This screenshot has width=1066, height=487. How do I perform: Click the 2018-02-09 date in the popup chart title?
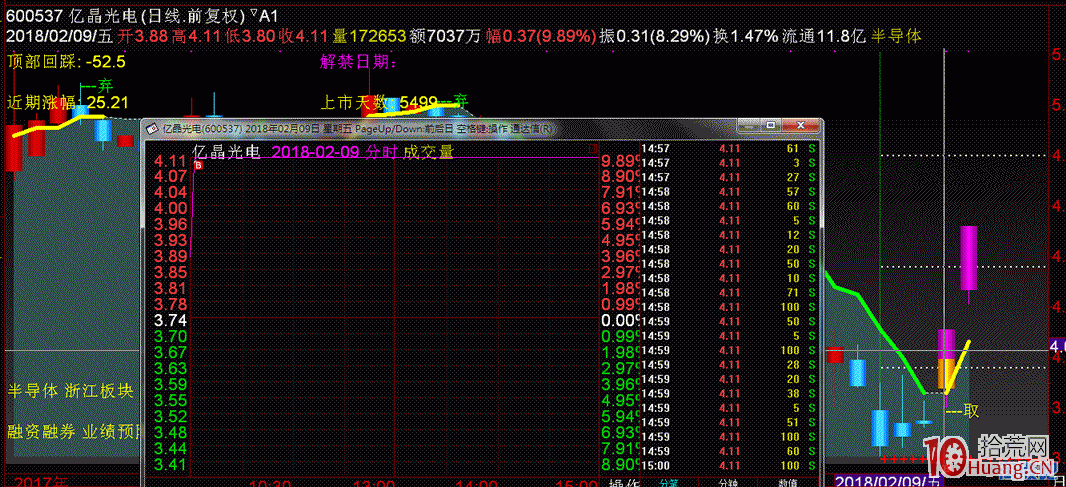coord(315,152)
